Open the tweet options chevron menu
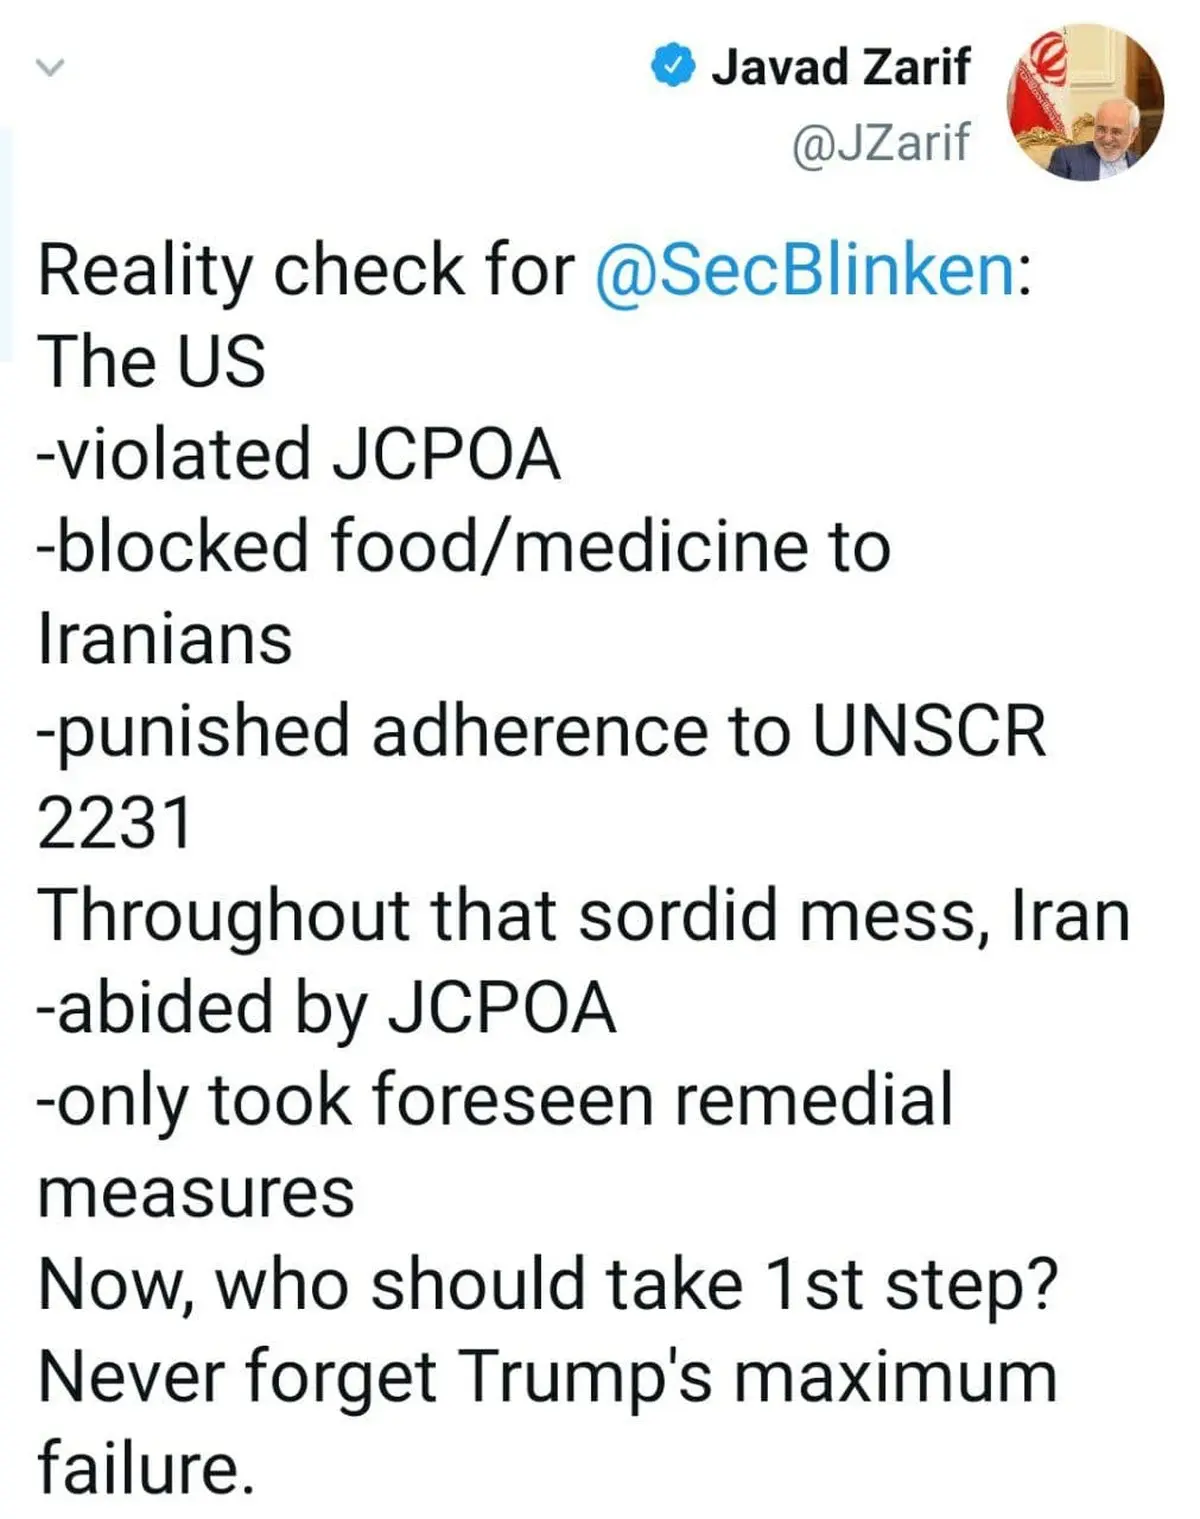This screenshot has width=1200, height=1519. tap(49, 68)
